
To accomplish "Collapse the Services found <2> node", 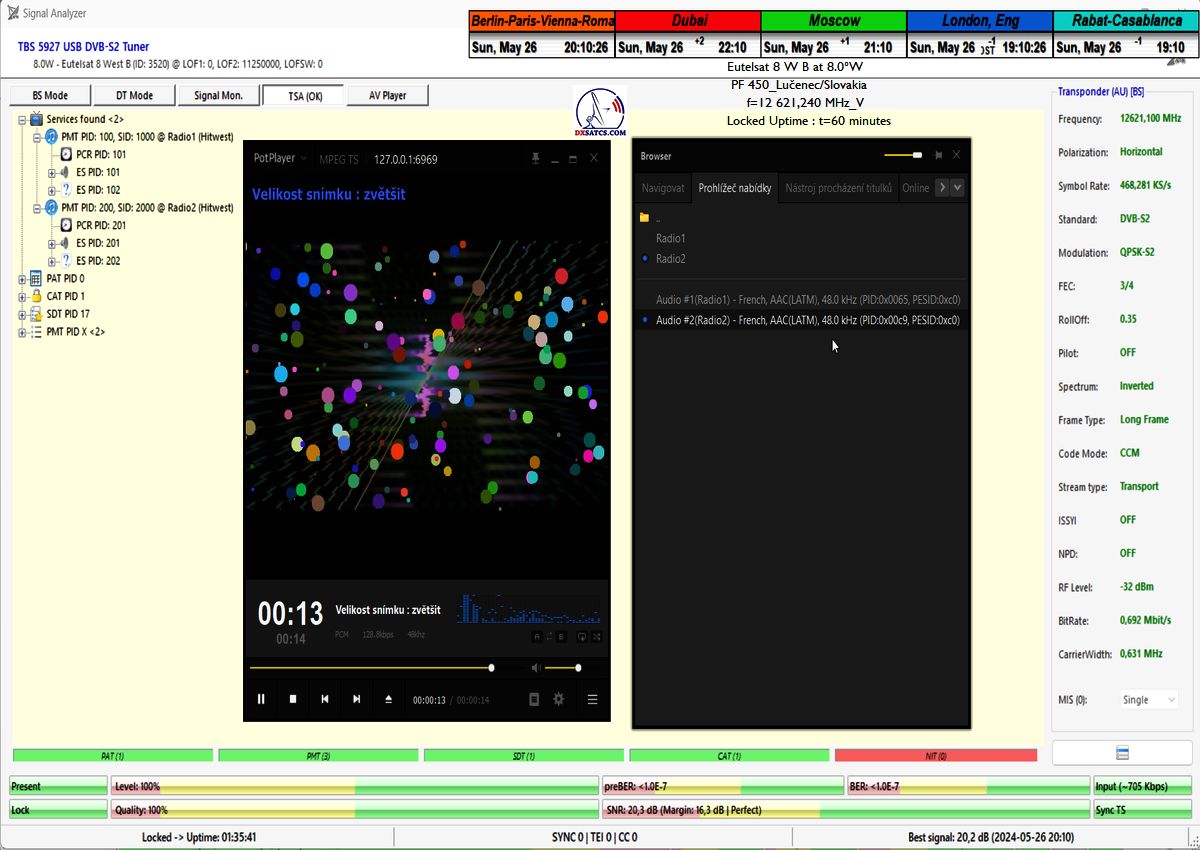I will [23, 119].
